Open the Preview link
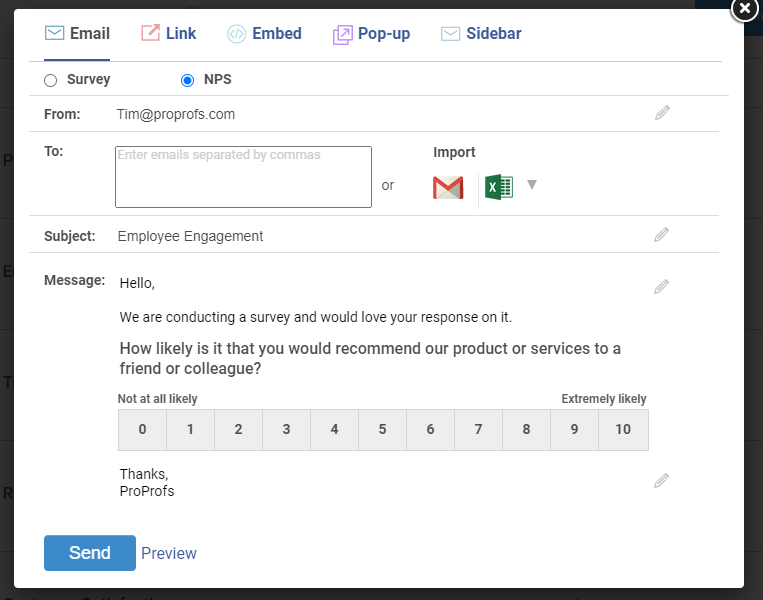763x600 pixels. (169, 553)
